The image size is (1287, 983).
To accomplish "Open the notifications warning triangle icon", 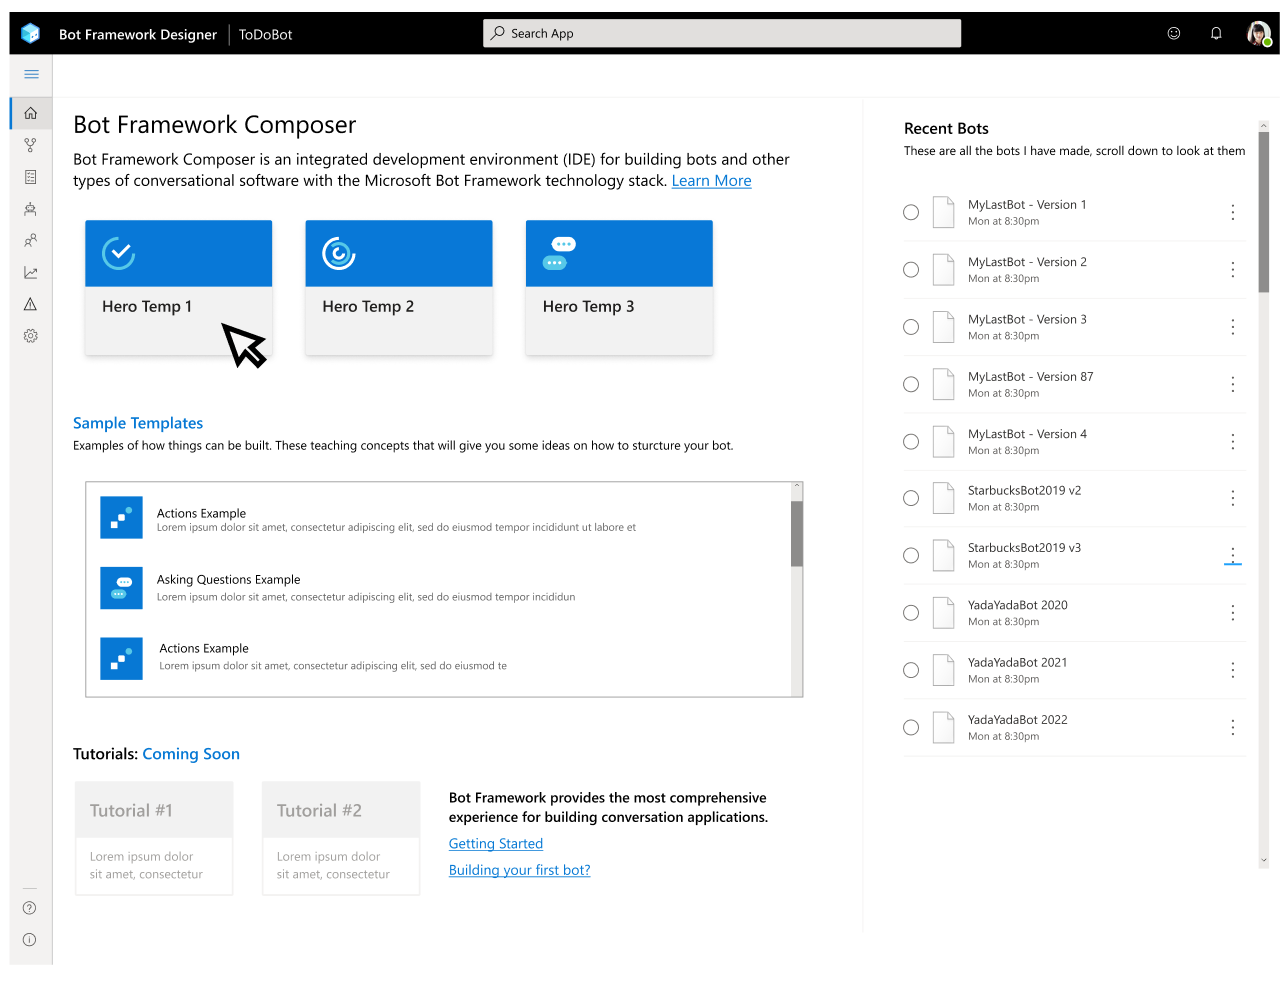I will 31,304.
